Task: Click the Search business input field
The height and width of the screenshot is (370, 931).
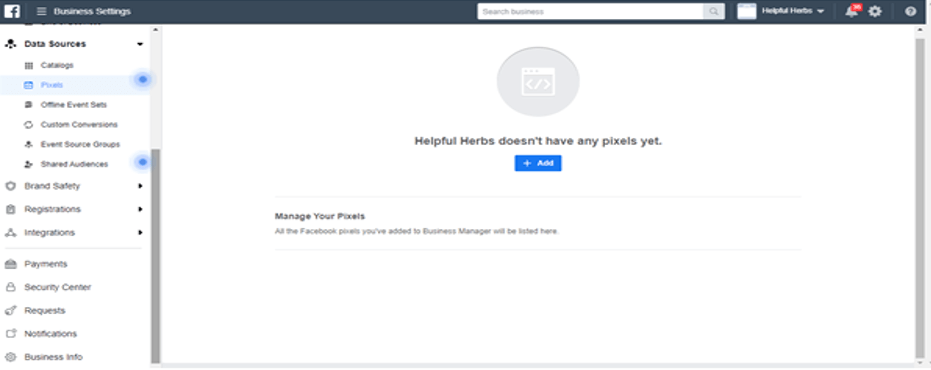Action: point(591,11)
